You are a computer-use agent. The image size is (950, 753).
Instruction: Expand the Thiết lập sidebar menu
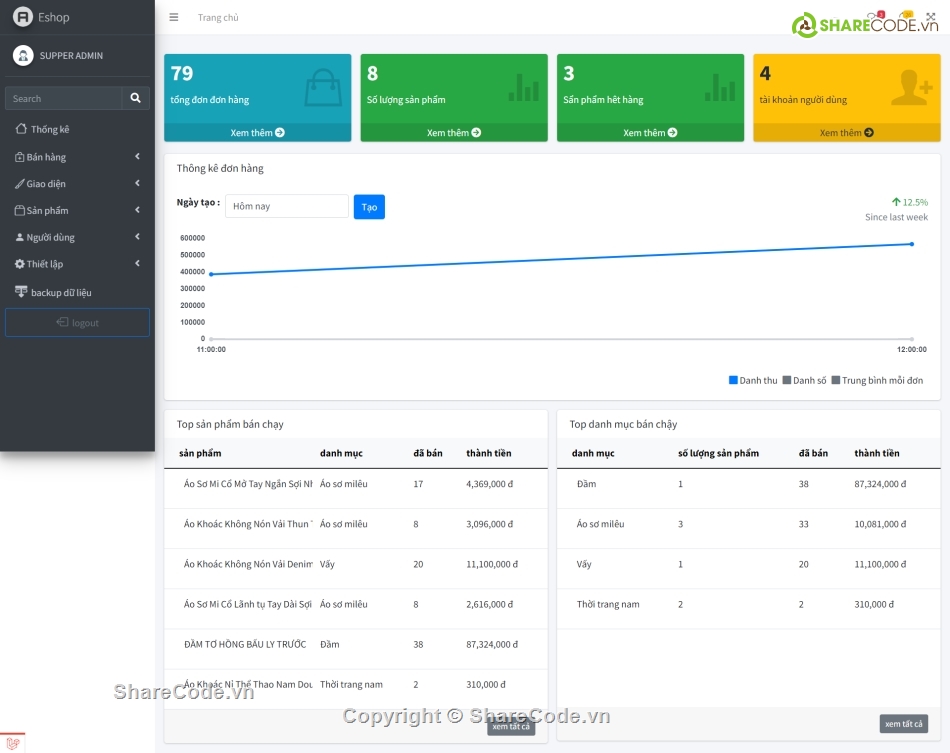76,264
